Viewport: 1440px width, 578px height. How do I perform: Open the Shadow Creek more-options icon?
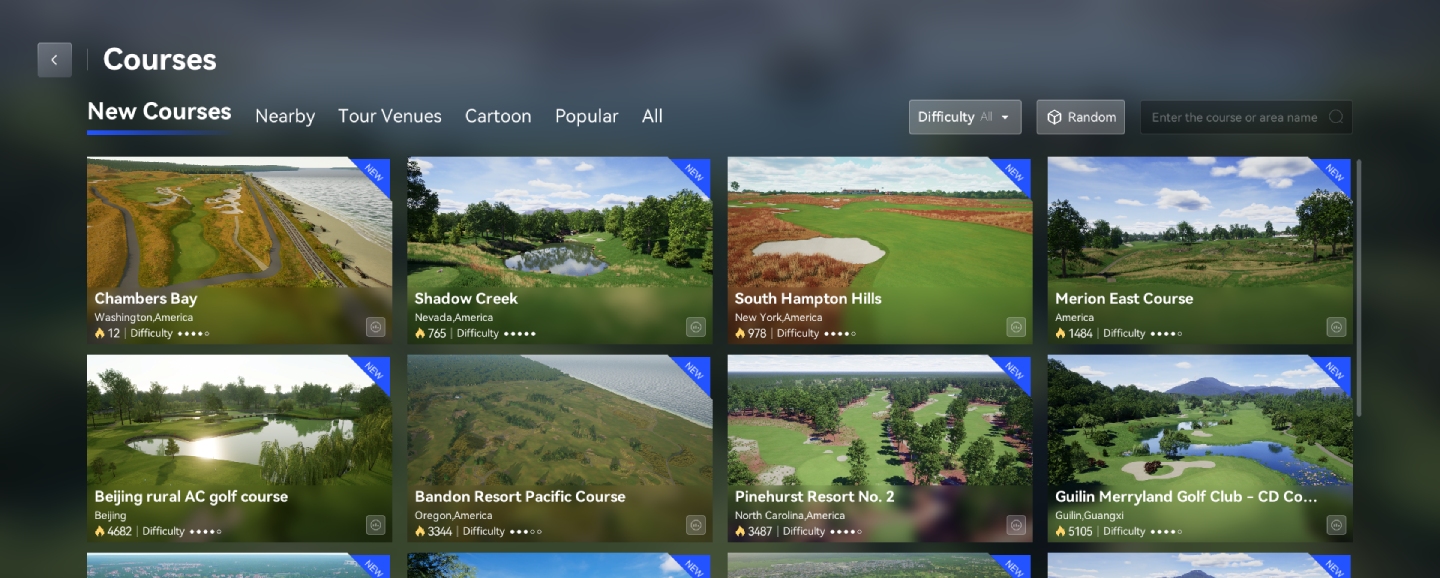point(696,327)
